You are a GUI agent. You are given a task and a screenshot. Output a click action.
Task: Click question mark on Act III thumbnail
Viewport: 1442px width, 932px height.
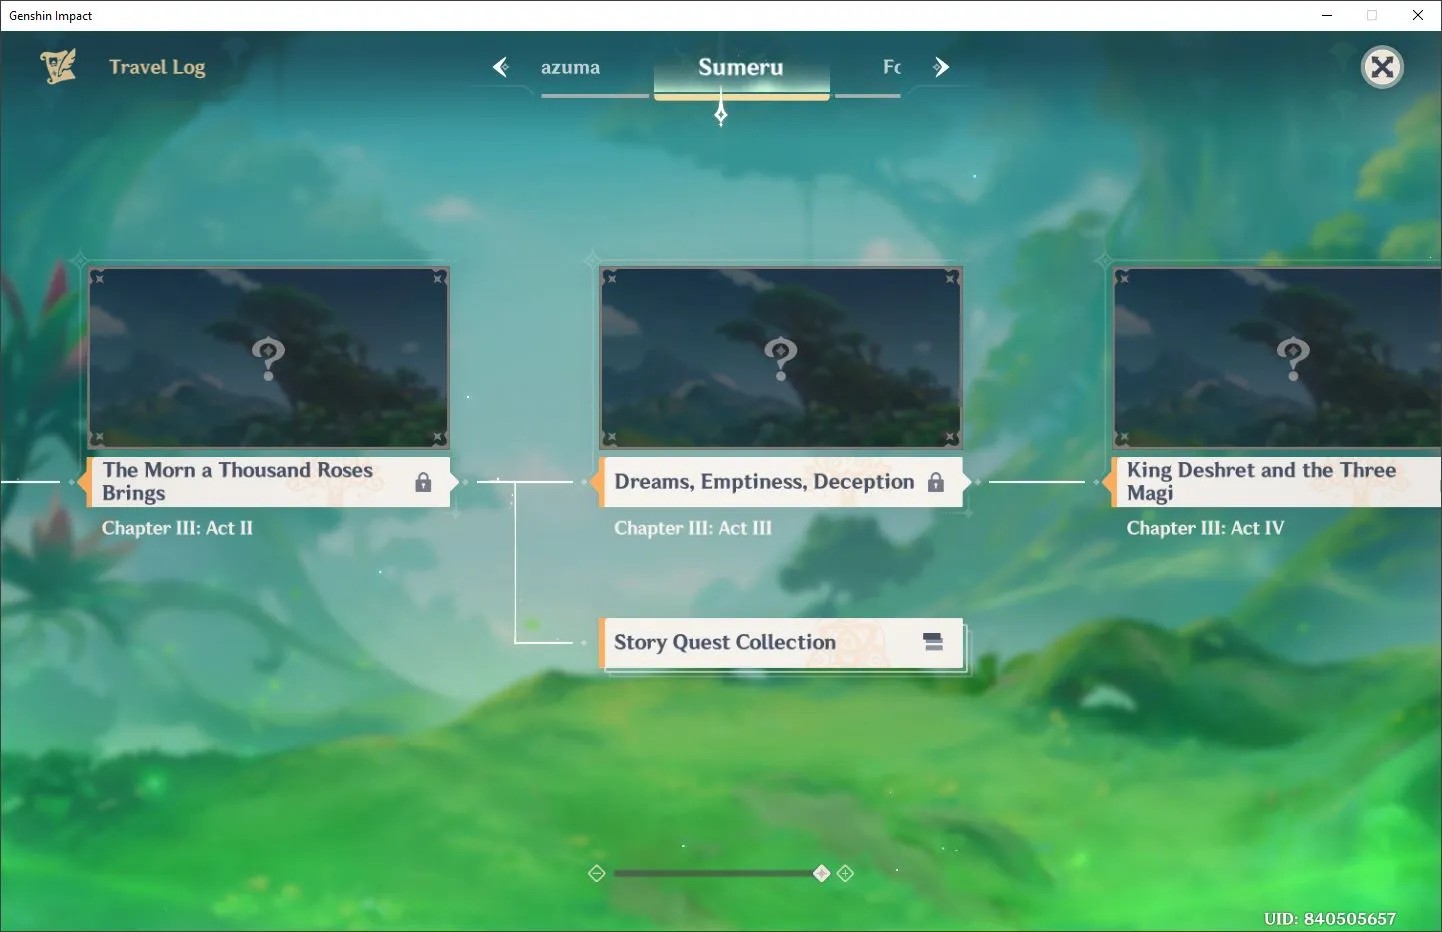(x=781, y=358)
